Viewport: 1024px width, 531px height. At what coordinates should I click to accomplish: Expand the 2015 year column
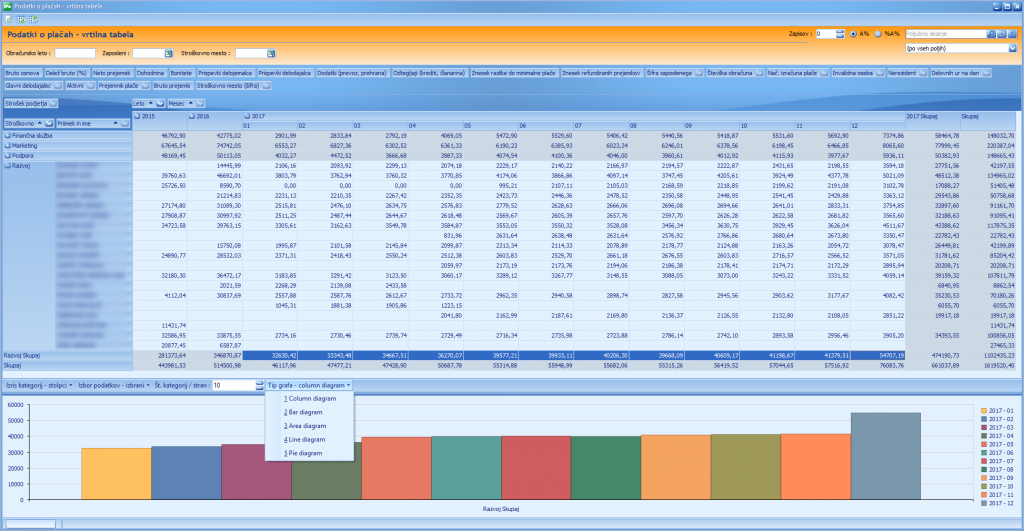tap(138, 116)
